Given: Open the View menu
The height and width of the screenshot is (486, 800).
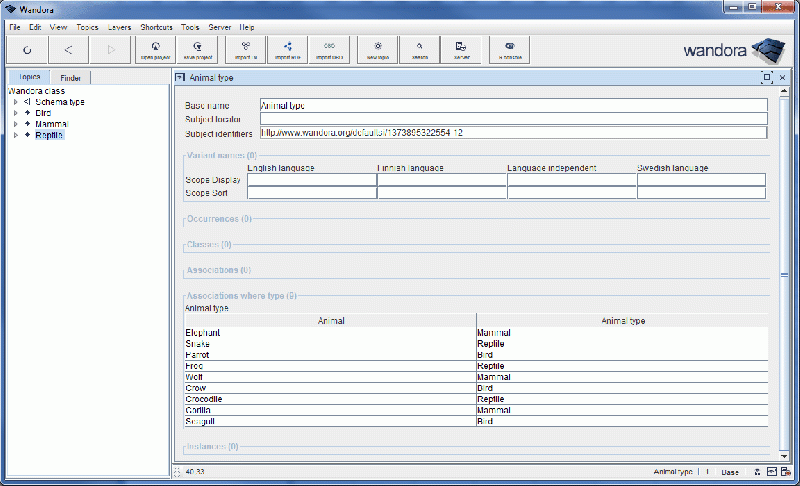Looking at the screenshot, I should click(x=58, y=27).
